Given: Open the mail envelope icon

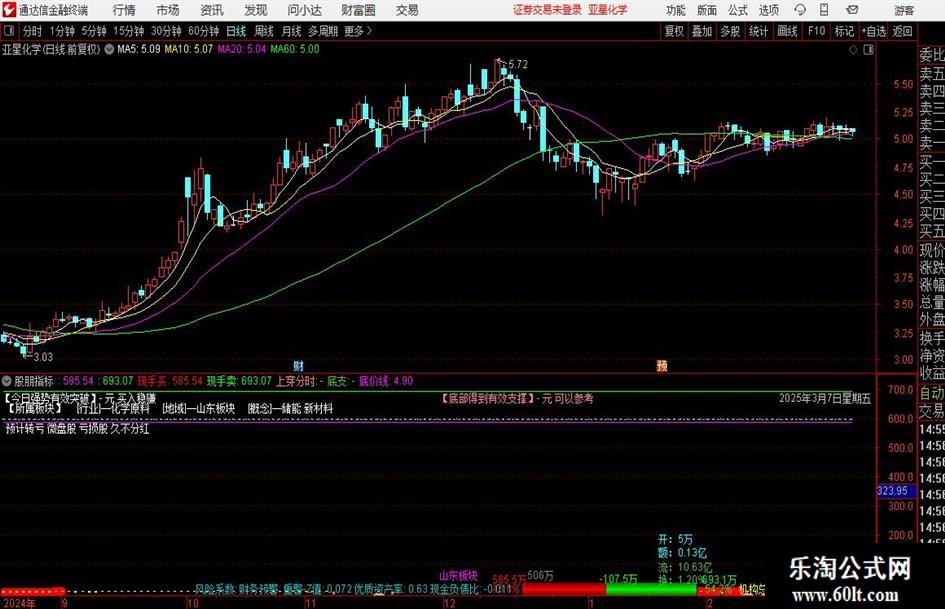Looking at the screenshot, I should pyautogui.click(x=852, y=10).
